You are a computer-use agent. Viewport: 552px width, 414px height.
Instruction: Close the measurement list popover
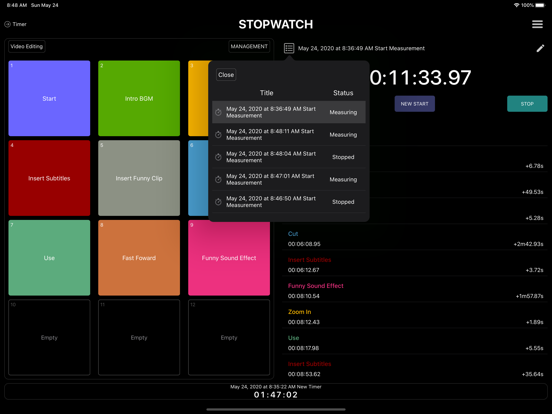pyautogui.click(x=226, y=75)
